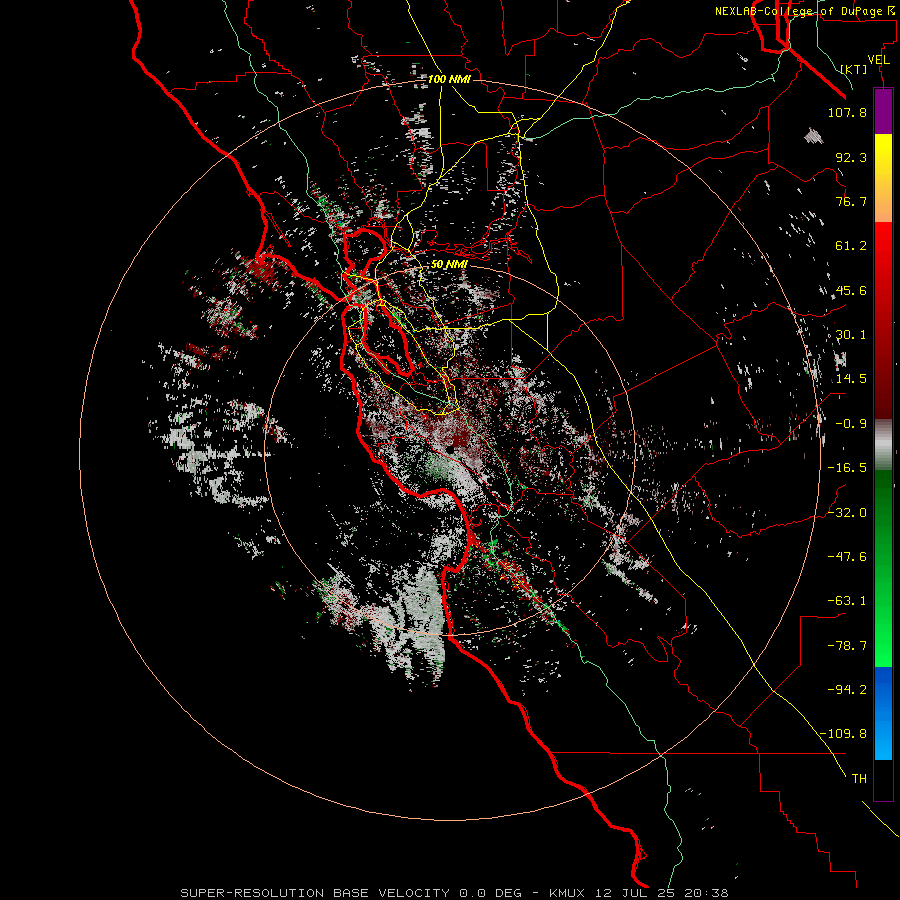Image resolution: width=900 pixels, height=900 pixels.
Task: Click the -109.8 velocity scale value
Action: click(843, 734)
